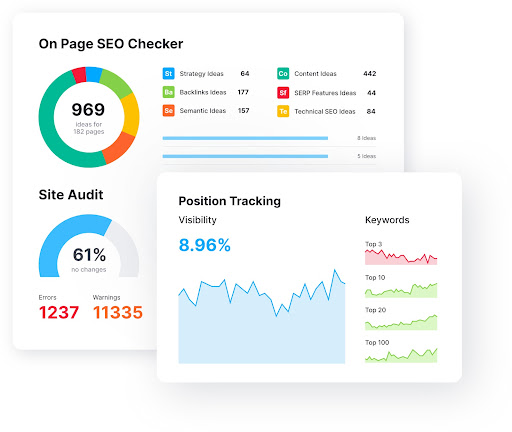Click the Warnings label

coord(106,297)
